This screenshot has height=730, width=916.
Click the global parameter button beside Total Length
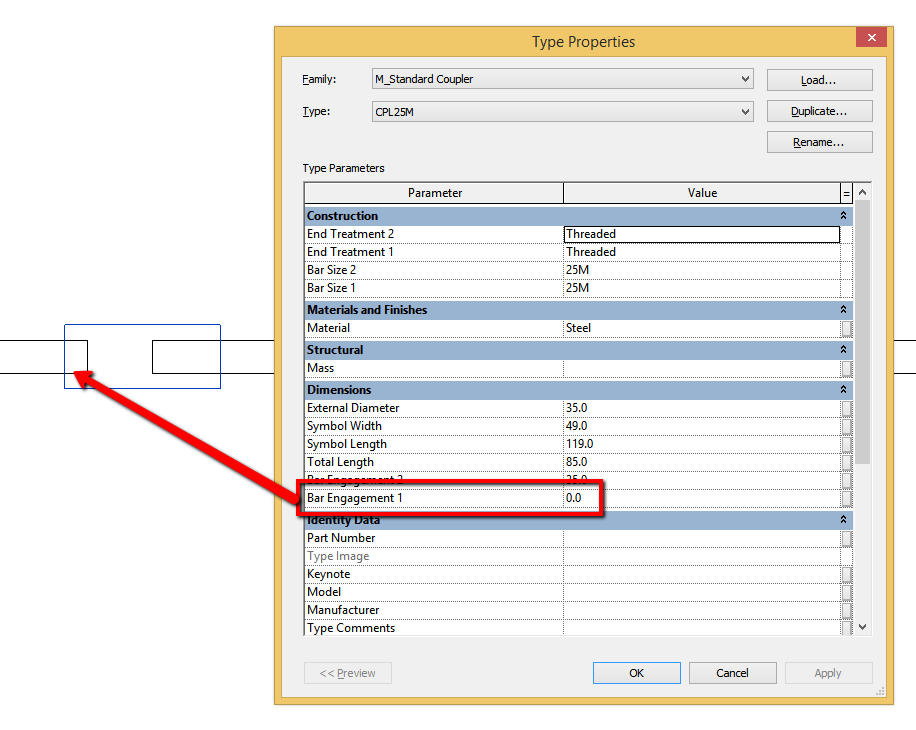click(846, 461)
